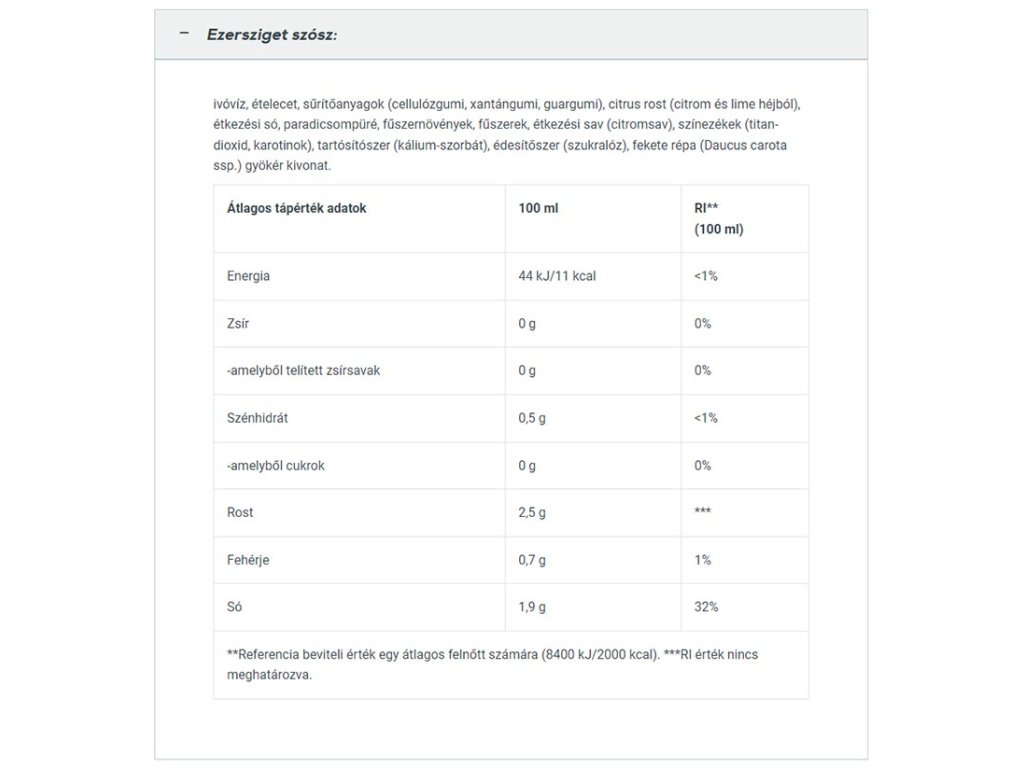Click the Átlagos tápérték adatok column header
The height and width of the screenshot is (768, 1024).
[x=297, y=209]
